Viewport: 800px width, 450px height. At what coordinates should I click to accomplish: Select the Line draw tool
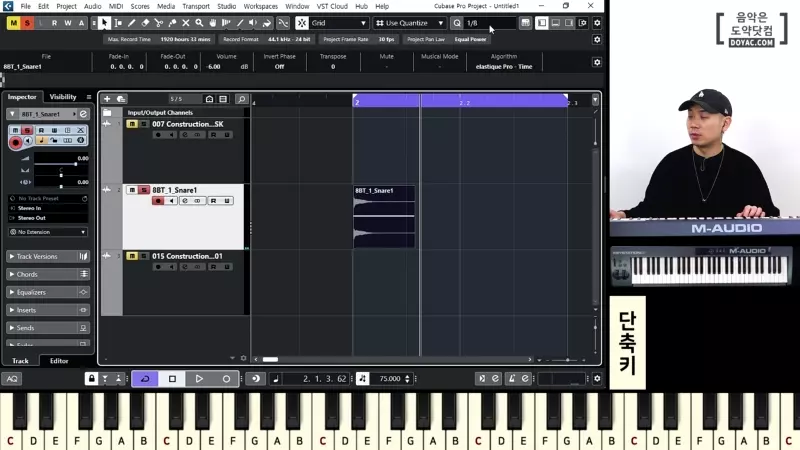point(240,23)
